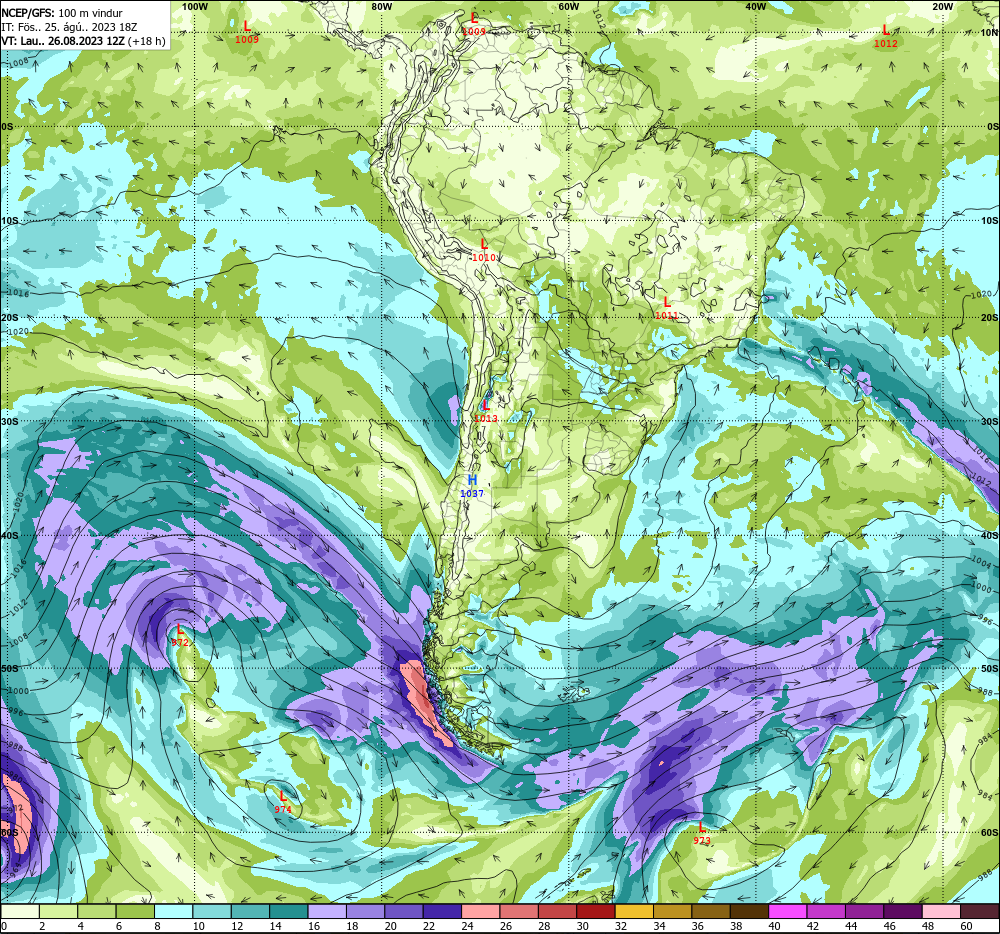Click the L 1010 low marker over Bolivia
Image resolution: width=1000 pixels, height=934 pixels.
[484, 251]
